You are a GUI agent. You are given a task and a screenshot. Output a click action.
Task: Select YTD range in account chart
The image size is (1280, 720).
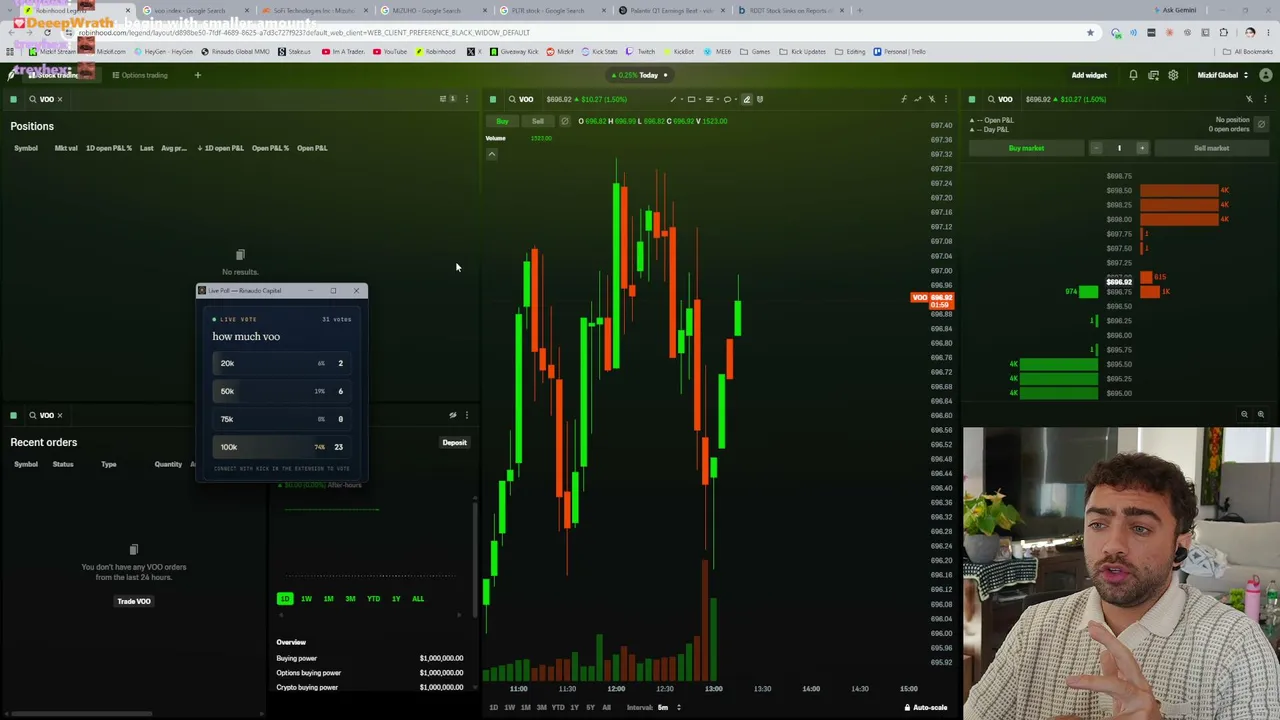pos(373,599)
